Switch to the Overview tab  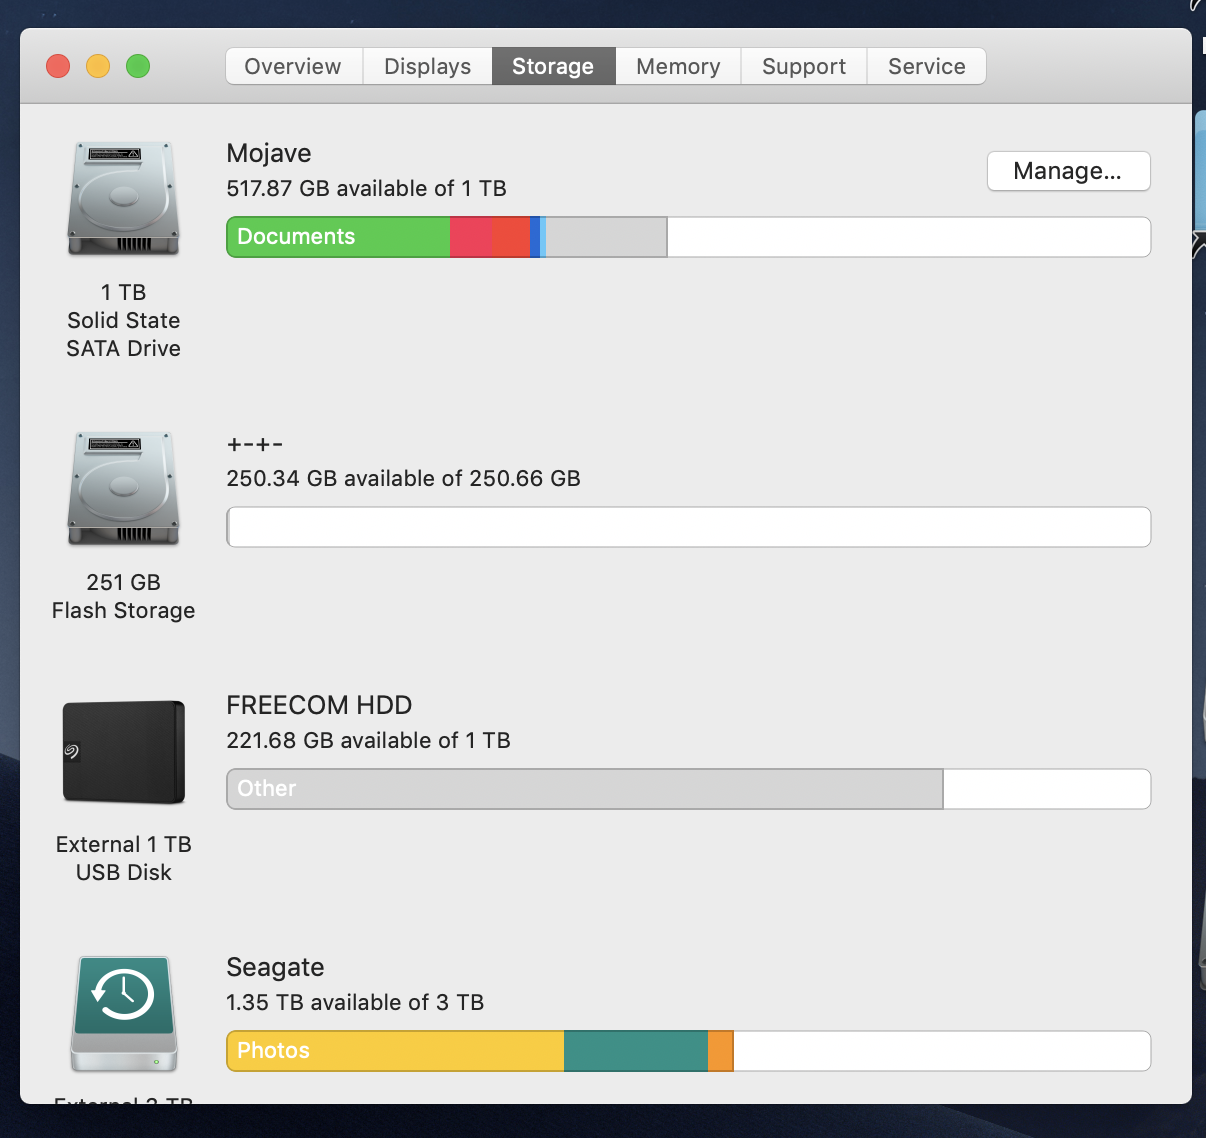tap(293, 66)
